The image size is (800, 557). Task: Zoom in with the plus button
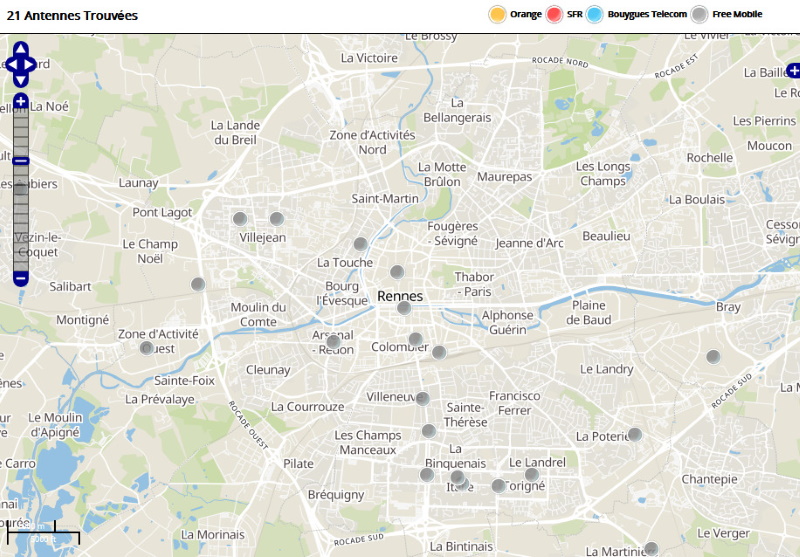20,101
